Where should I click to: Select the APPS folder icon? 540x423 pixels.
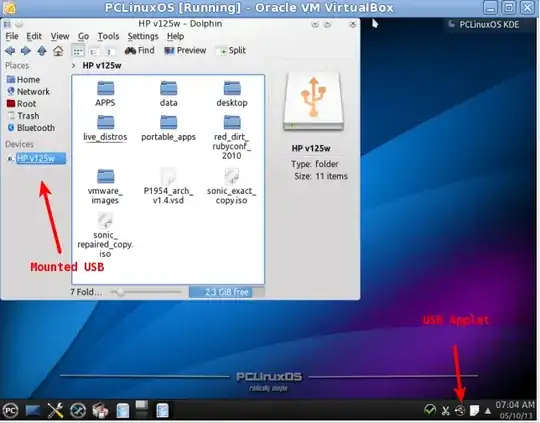[105, 88]
